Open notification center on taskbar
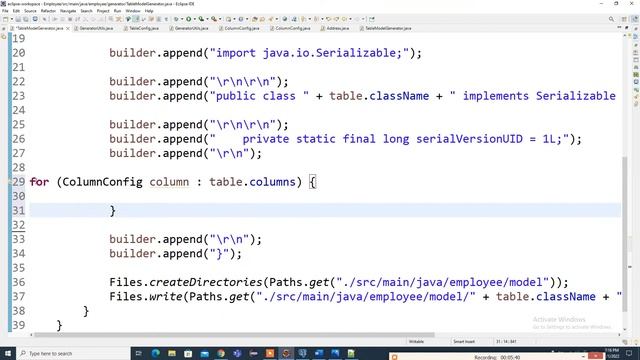The image size is (640, 360). point(629,353)
